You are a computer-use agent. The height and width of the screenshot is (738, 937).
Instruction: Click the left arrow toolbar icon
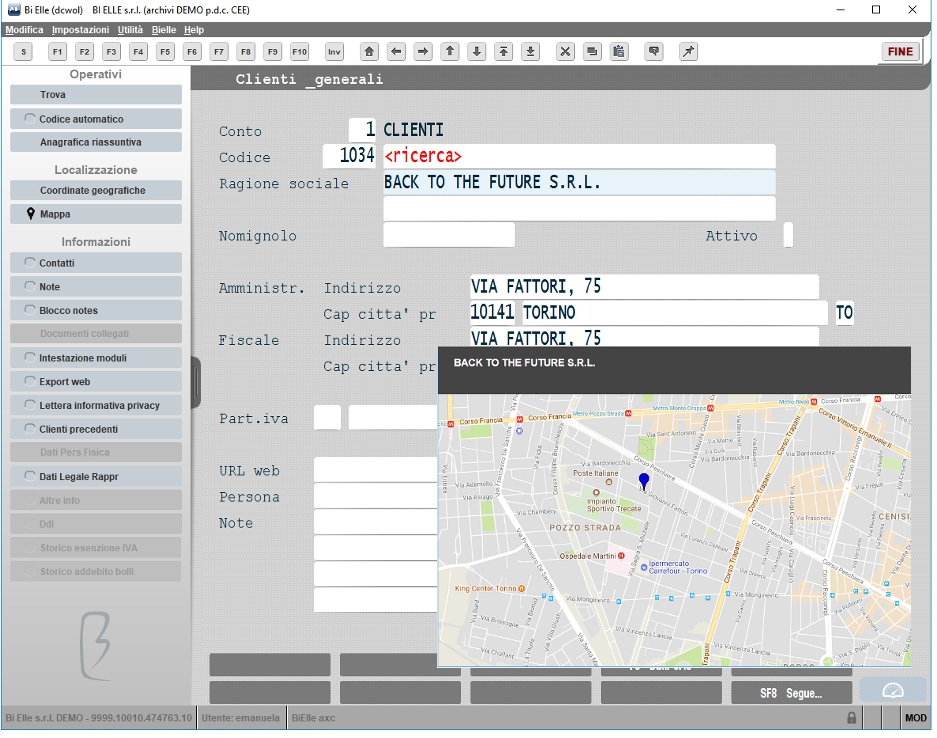(396, 52)
